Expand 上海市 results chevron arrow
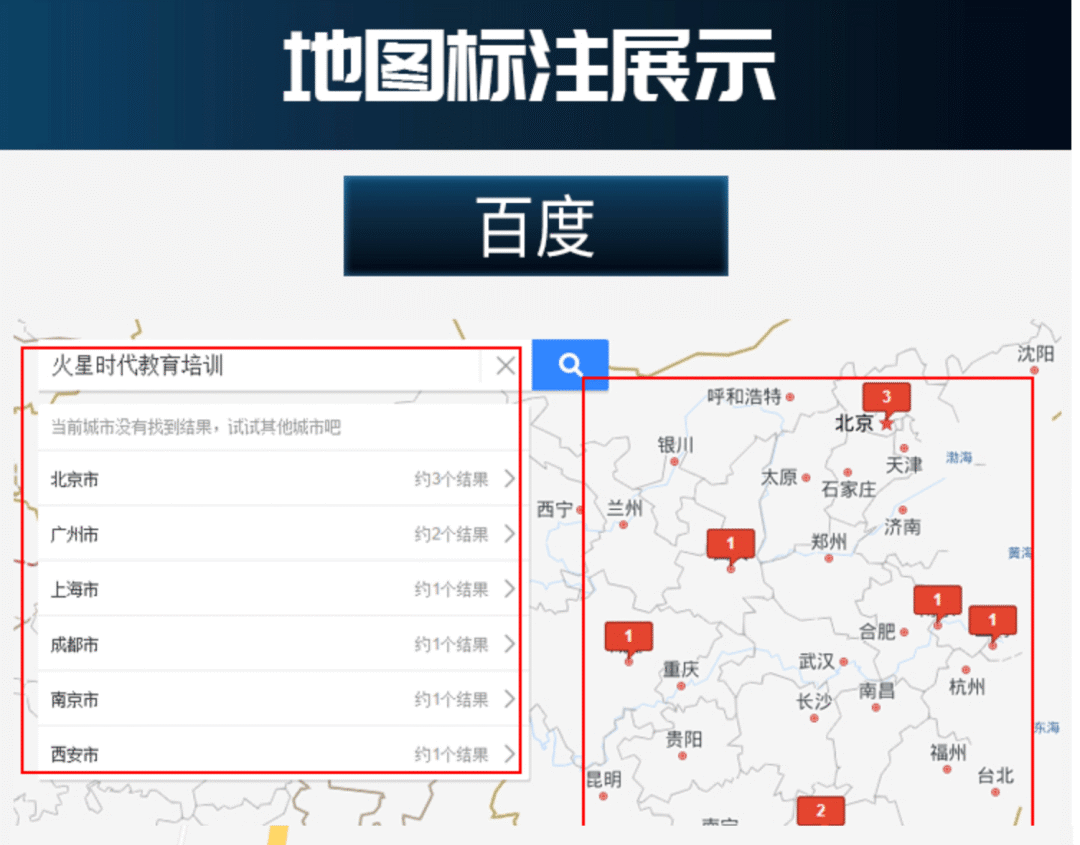 point(510,589)
